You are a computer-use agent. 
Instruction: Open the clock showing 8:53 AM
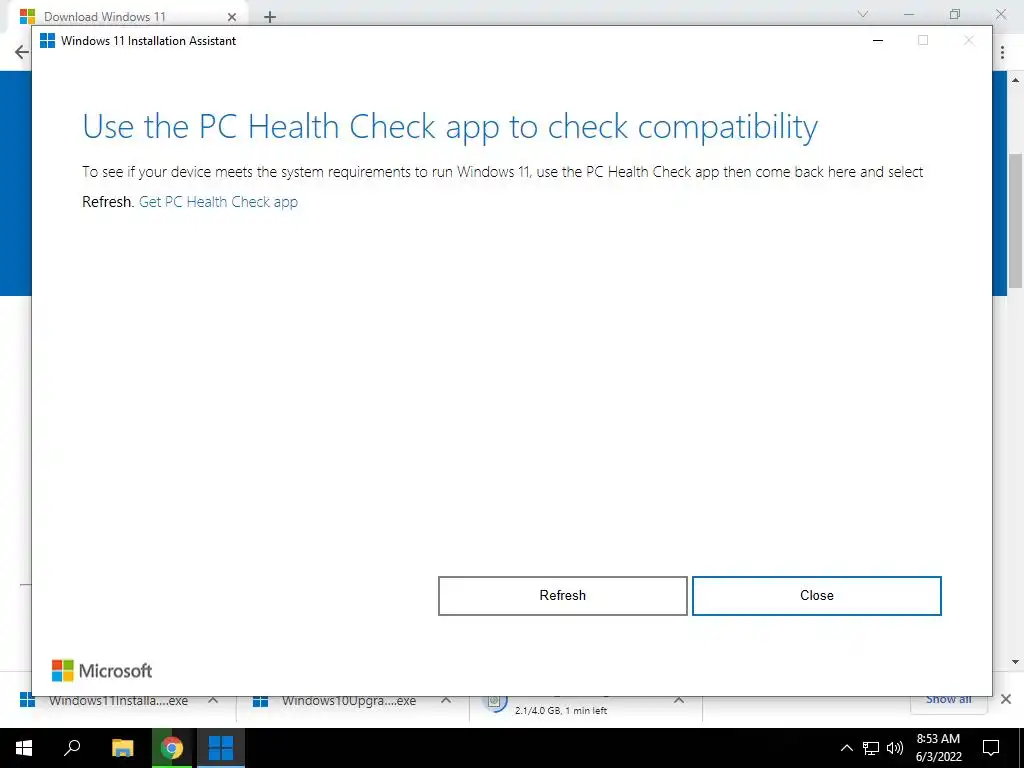coord(938,748)
